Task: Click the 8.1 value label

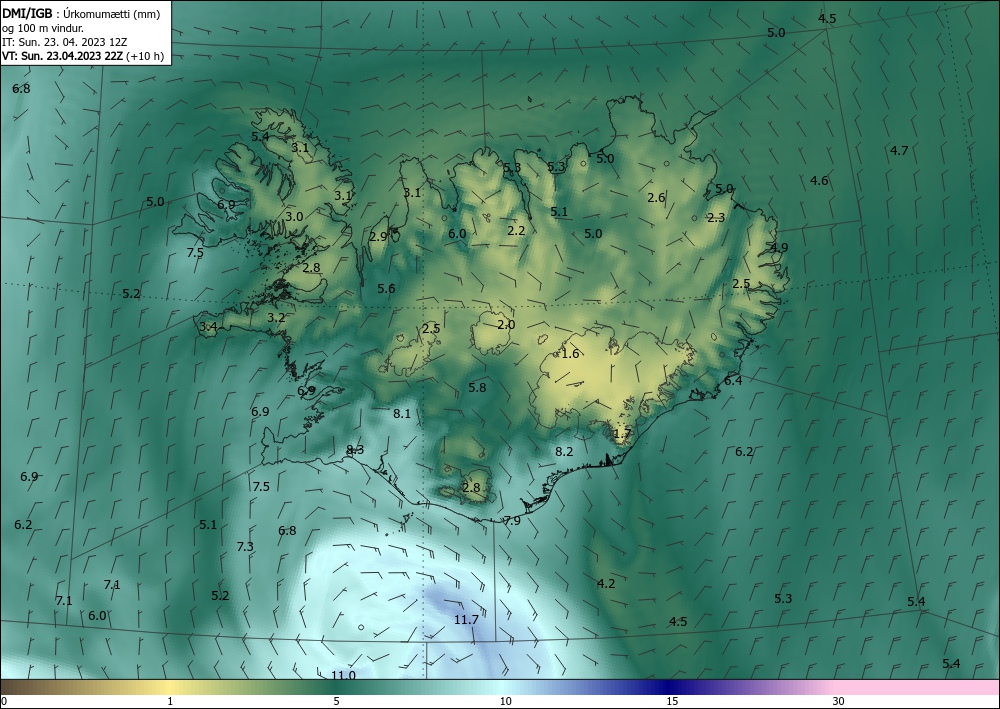Action: point(402,413)
